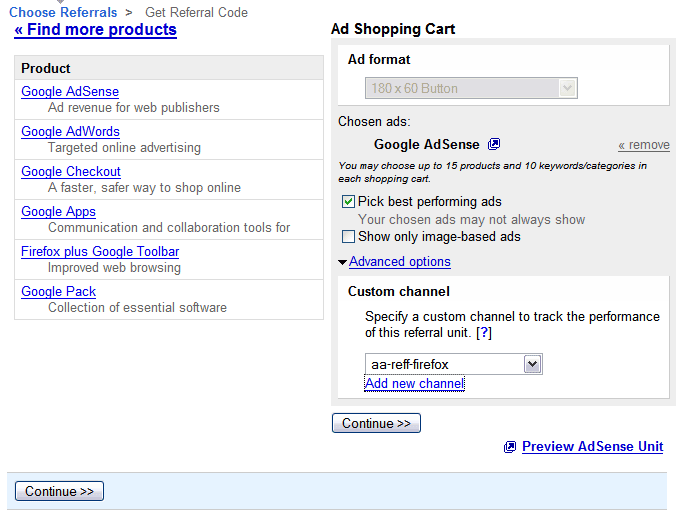Click 'Ad revenue for web publishers' description

point(134,108)
